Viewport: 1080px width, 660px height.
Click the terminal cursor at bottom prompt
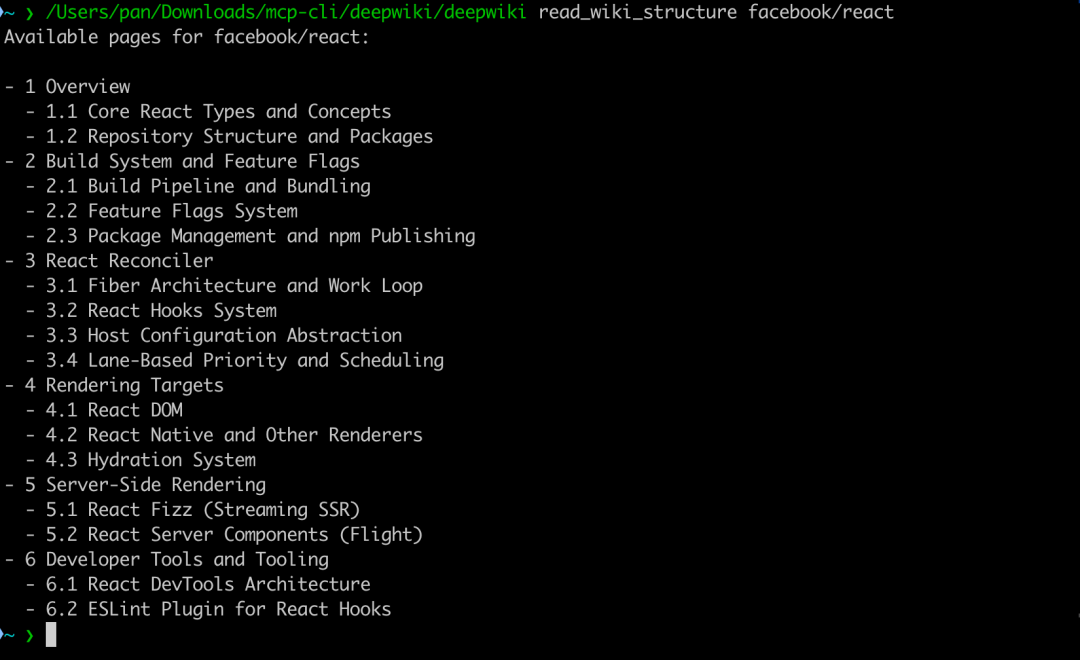(x=51, y=634)
